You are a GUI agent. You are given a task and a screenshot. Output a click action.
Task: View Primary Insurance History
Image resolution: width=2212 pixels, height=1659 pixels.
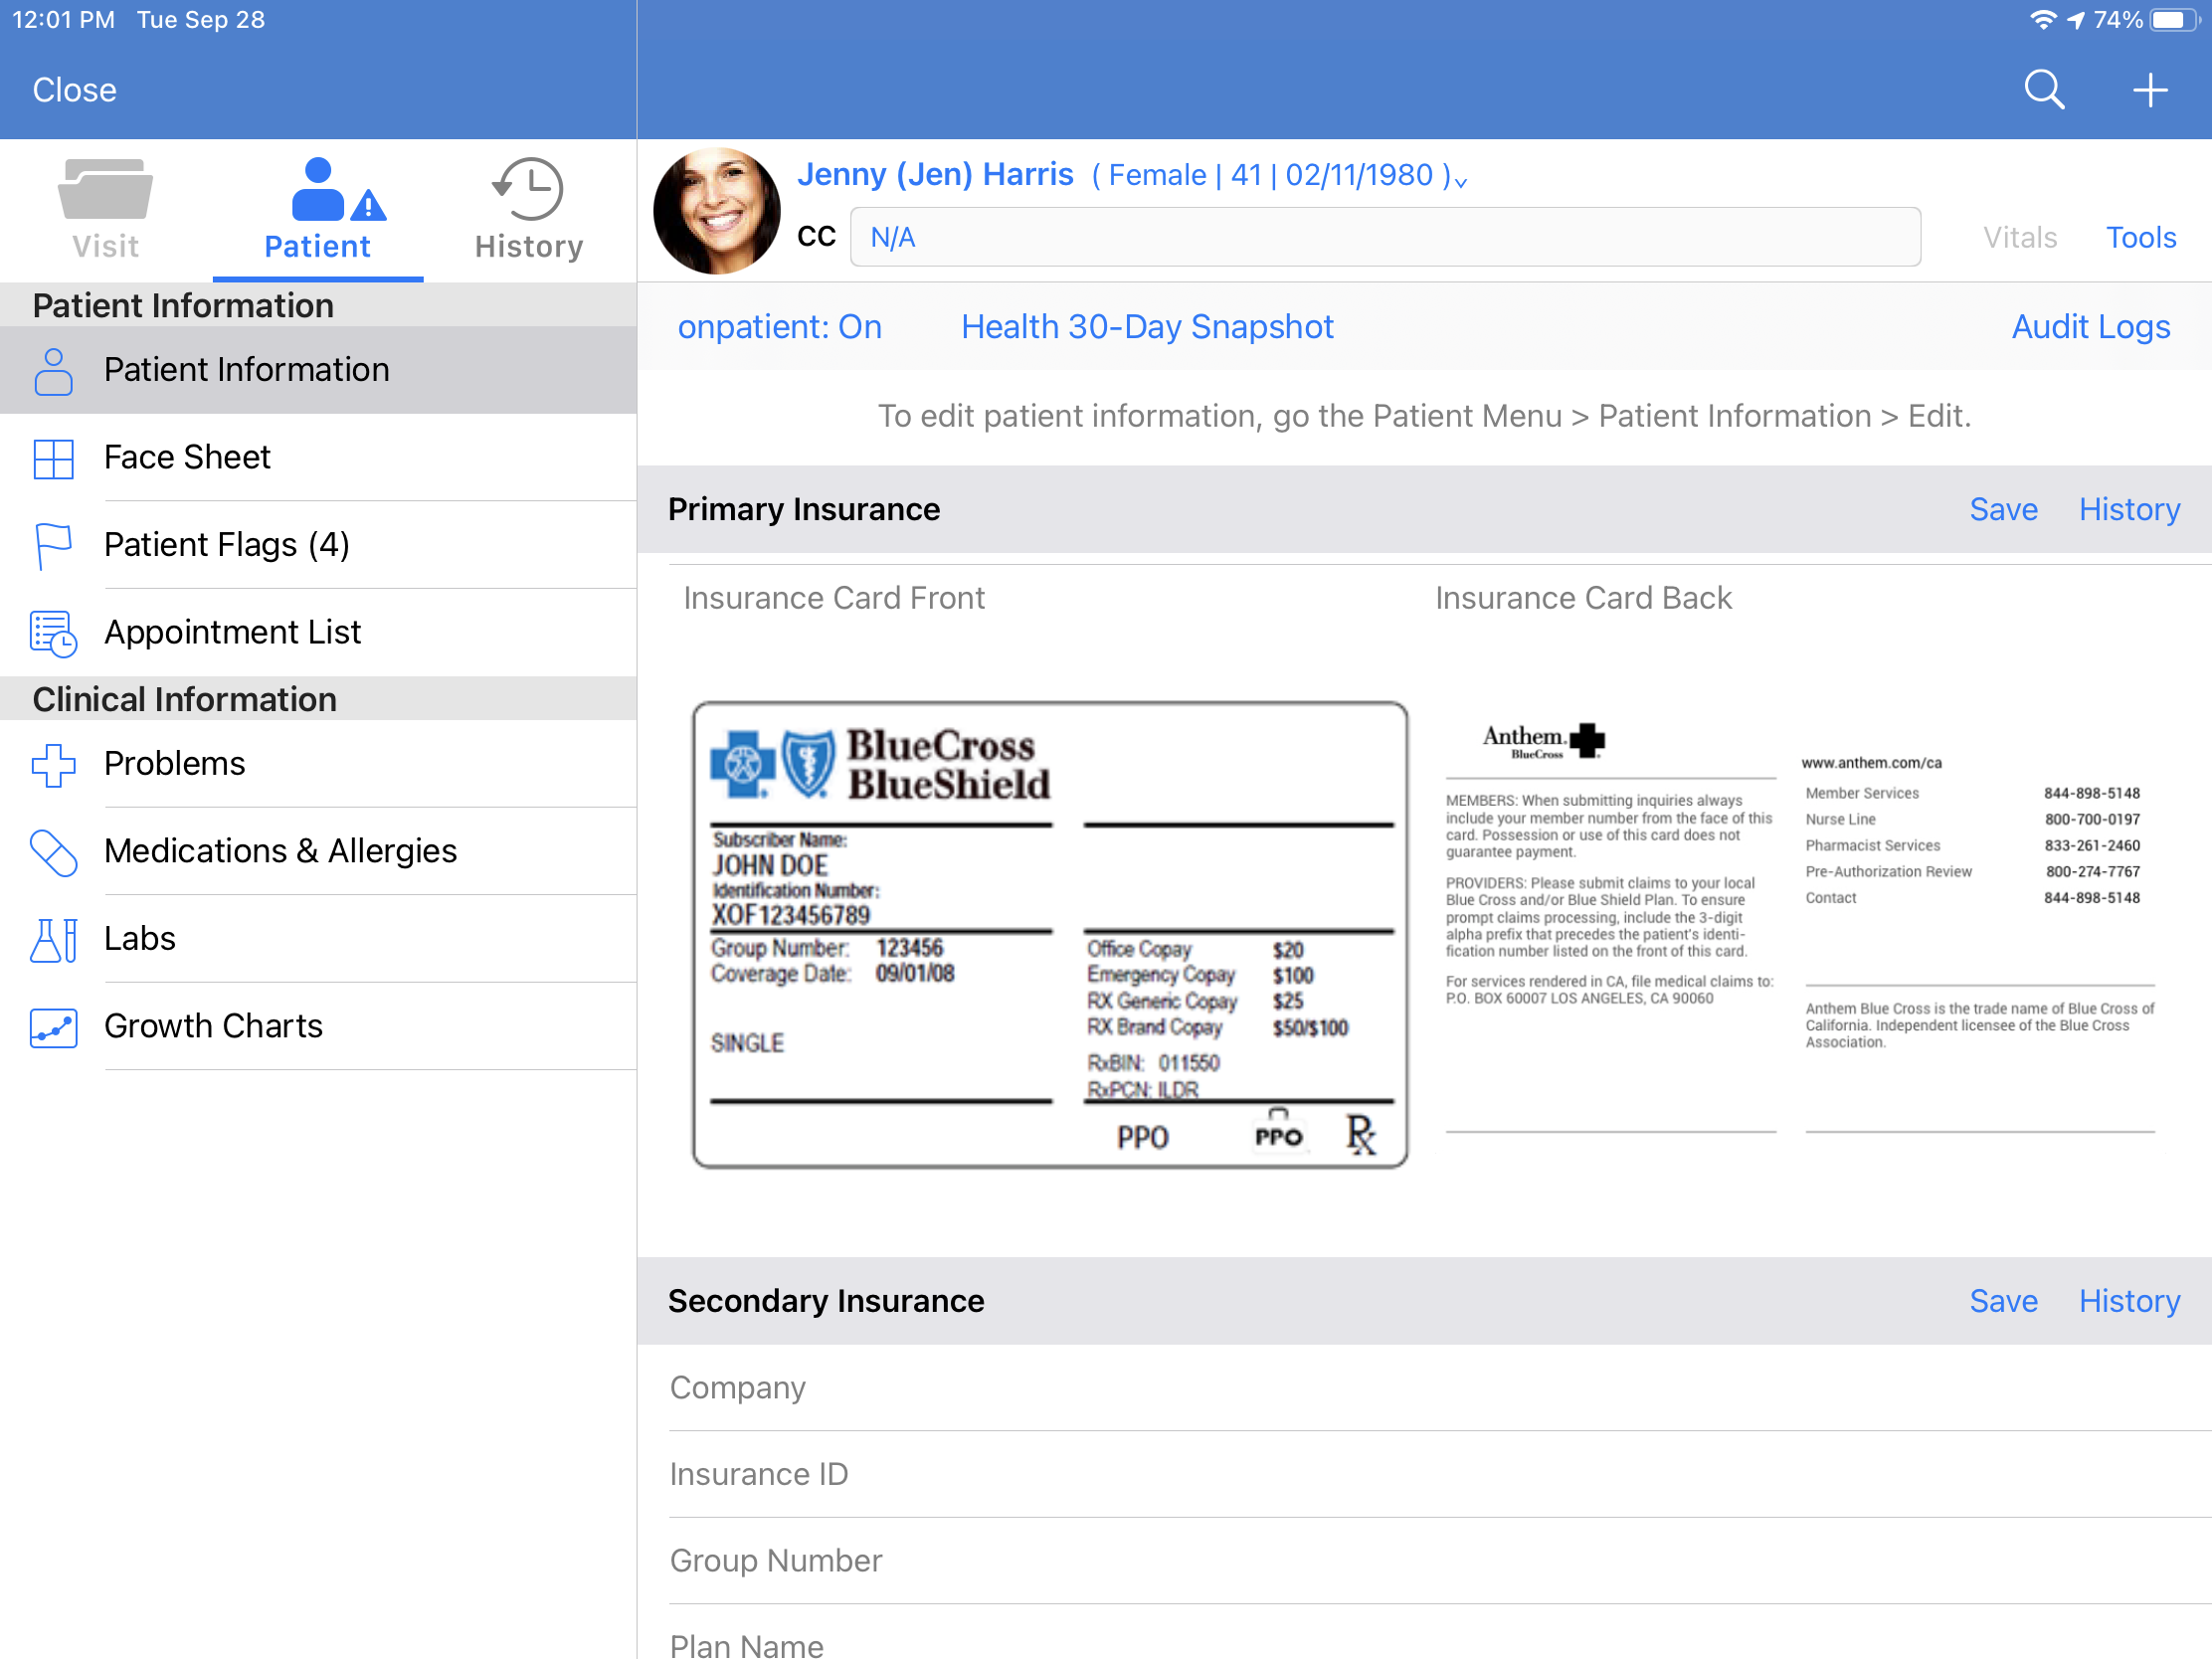tap(2129, 510)
